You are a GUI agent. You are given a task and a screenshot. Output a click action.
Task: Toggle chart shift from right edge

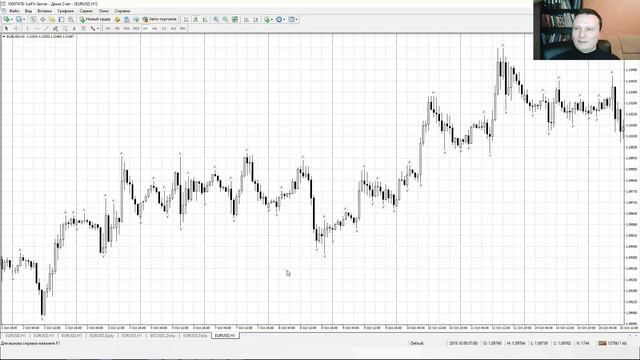[x=256, y=19]
